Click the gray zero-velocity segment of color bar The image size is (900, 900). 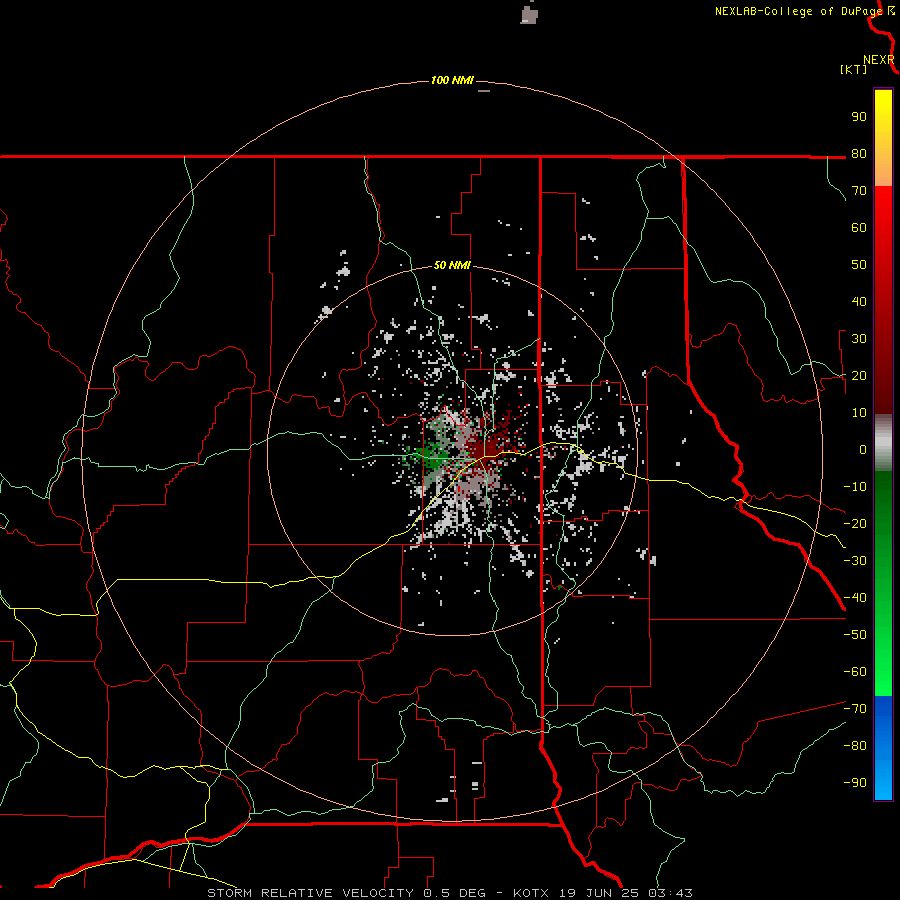pos(883,443)
